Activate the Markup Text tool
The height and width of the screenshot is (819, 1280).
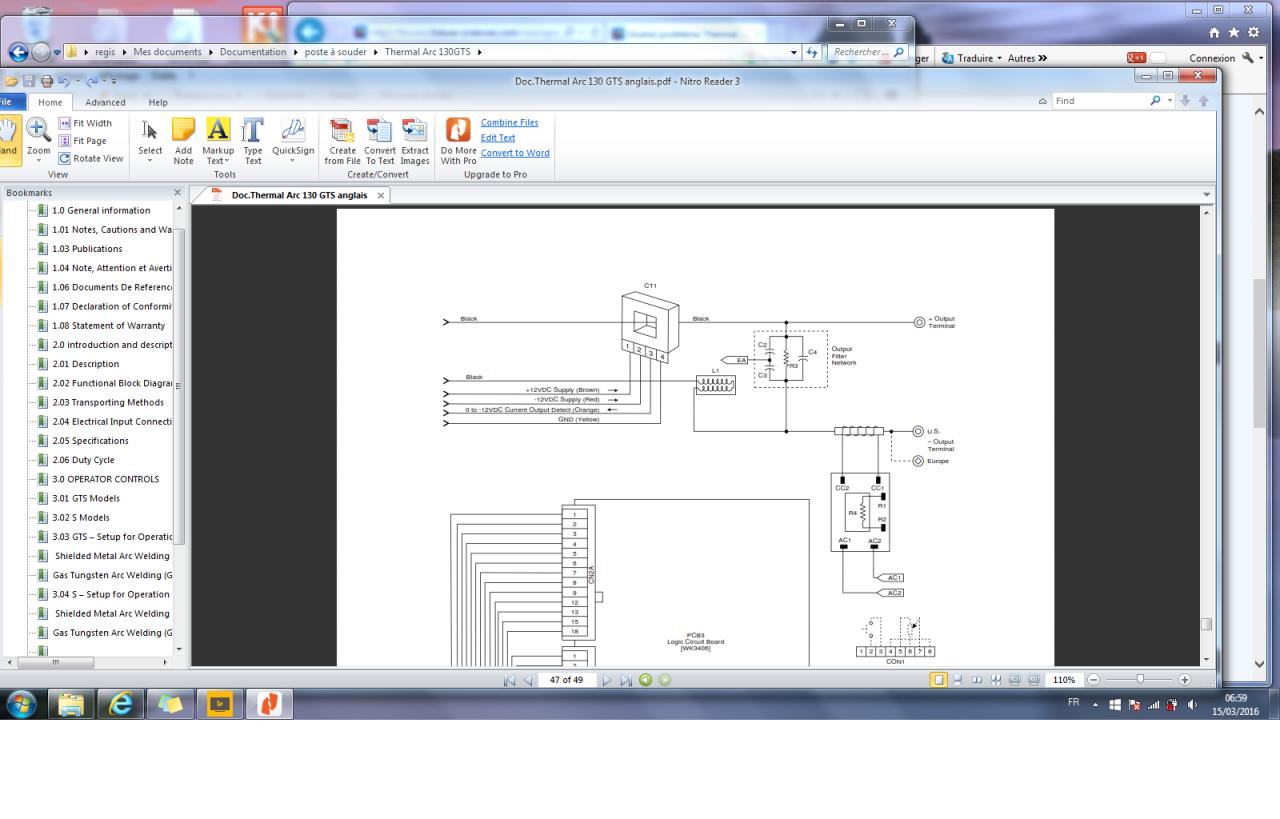pos(218,129)
